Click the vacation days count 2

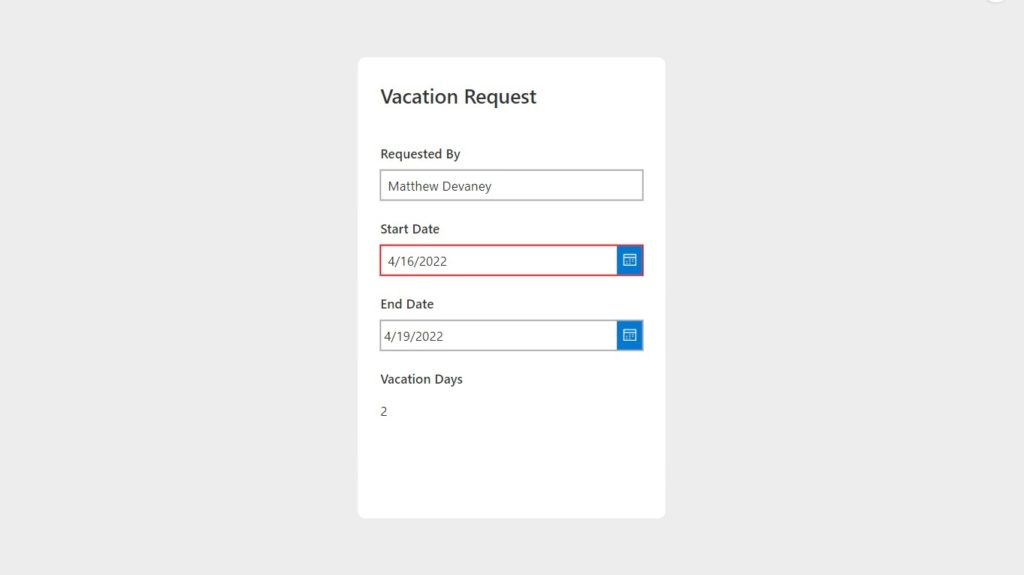[x=384, y=412]
